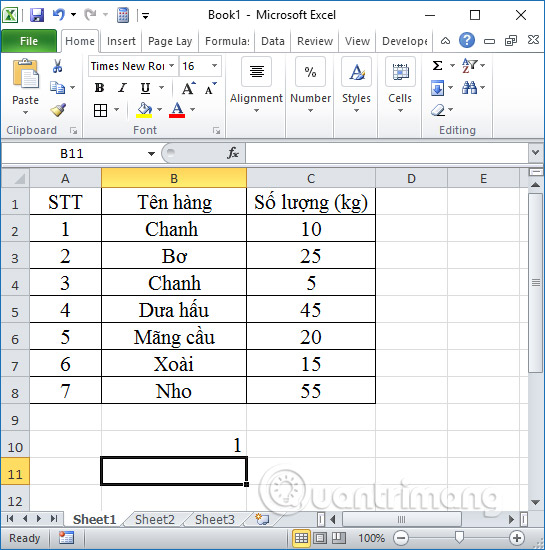Switch to the Page Layout tab
Viewport: 545px width, 550px height.
point(170,41)
